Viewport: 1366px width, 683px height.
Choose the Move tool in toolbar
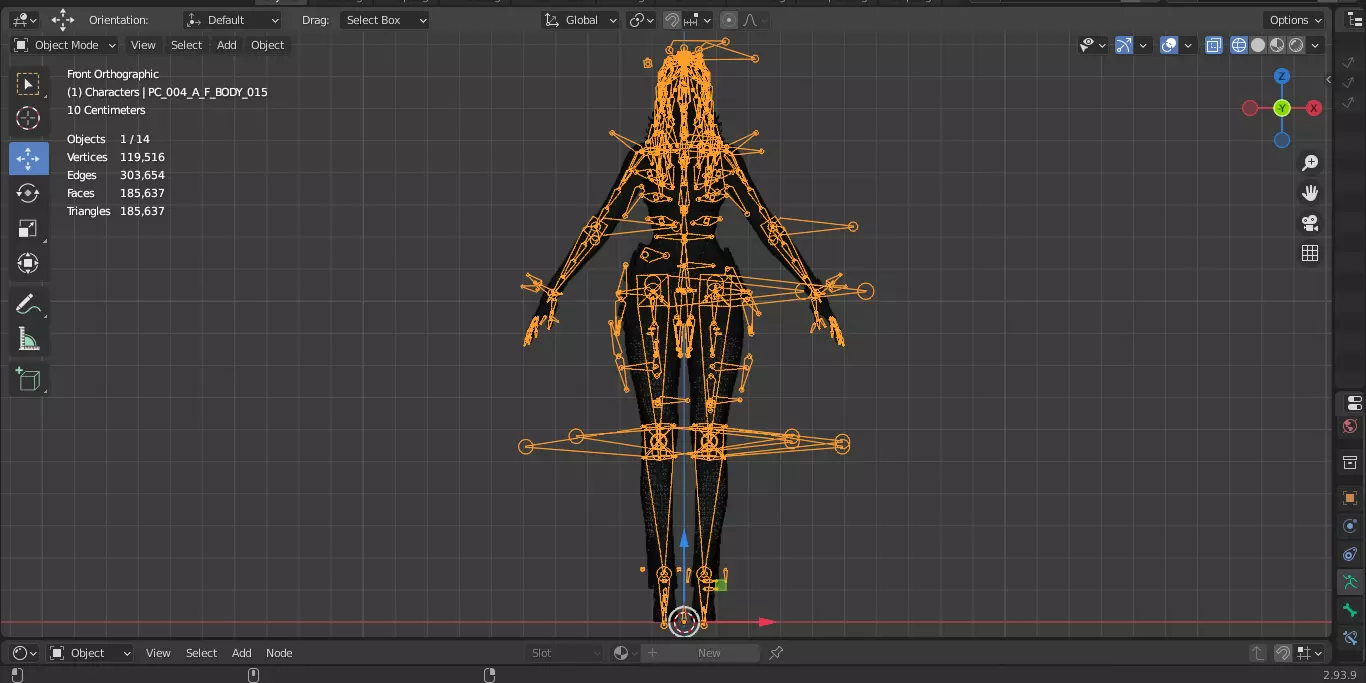(28, 158)
